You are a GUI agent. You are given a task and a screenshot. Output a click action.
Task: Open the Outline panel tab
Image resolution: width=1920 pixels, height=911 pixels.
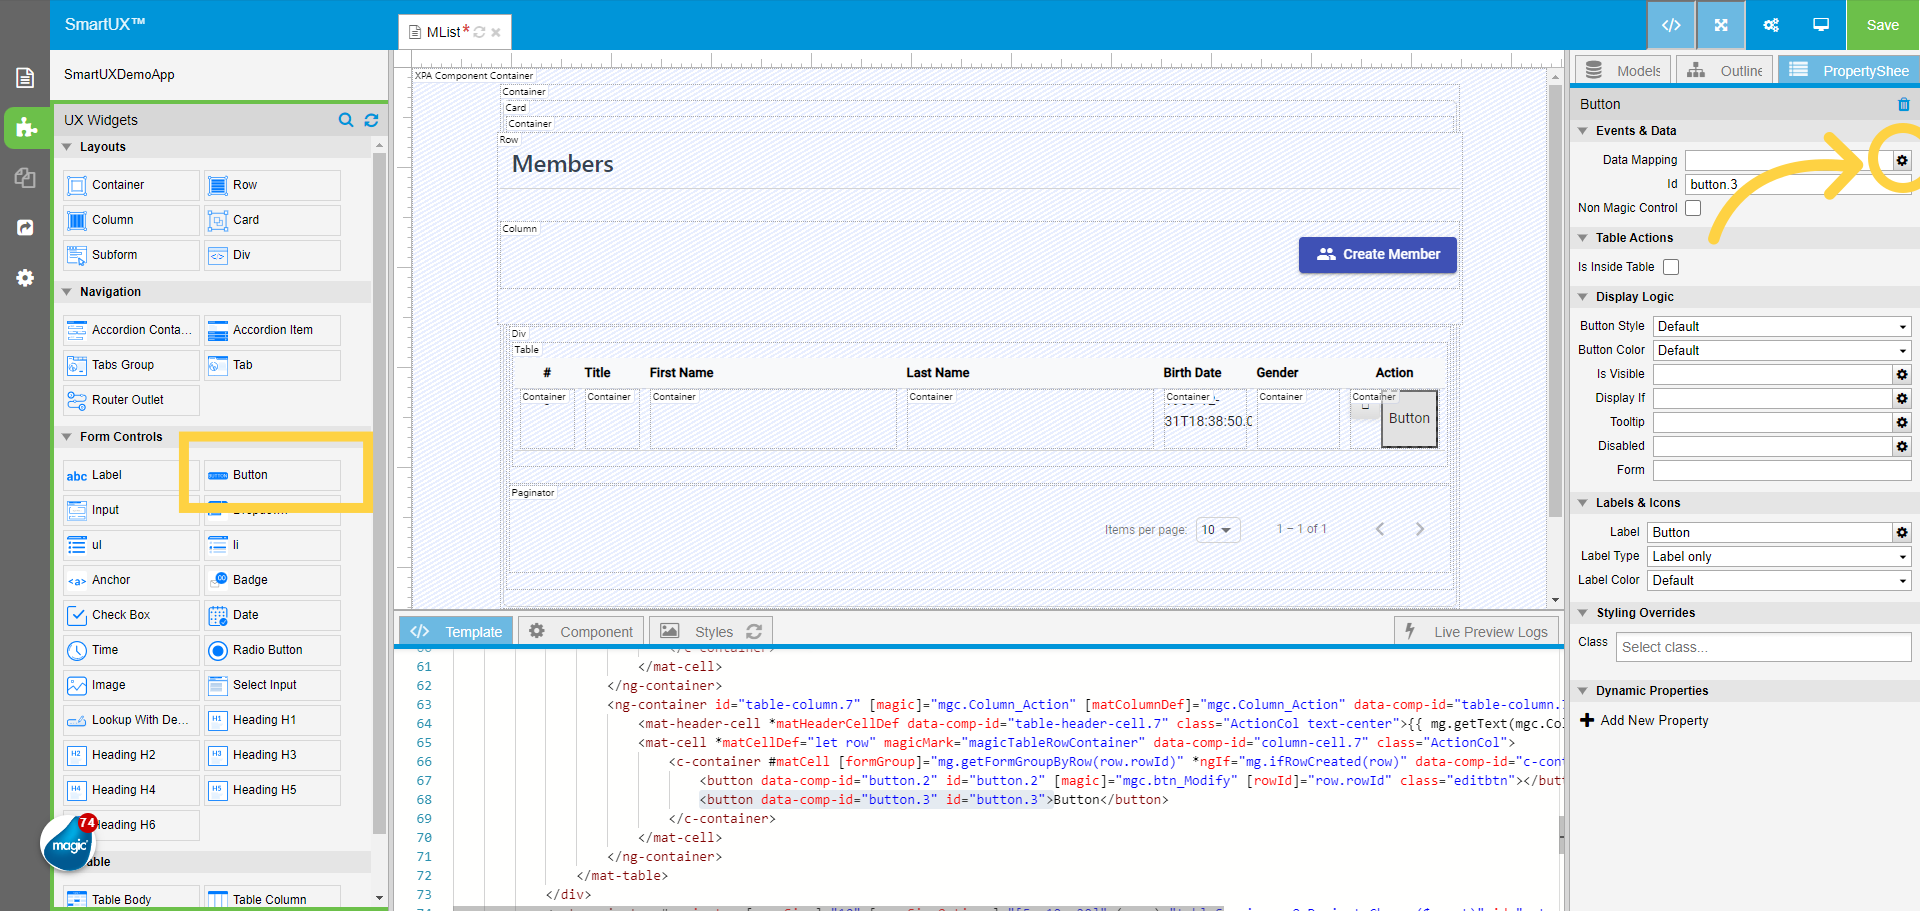(x=1724, y=70)
